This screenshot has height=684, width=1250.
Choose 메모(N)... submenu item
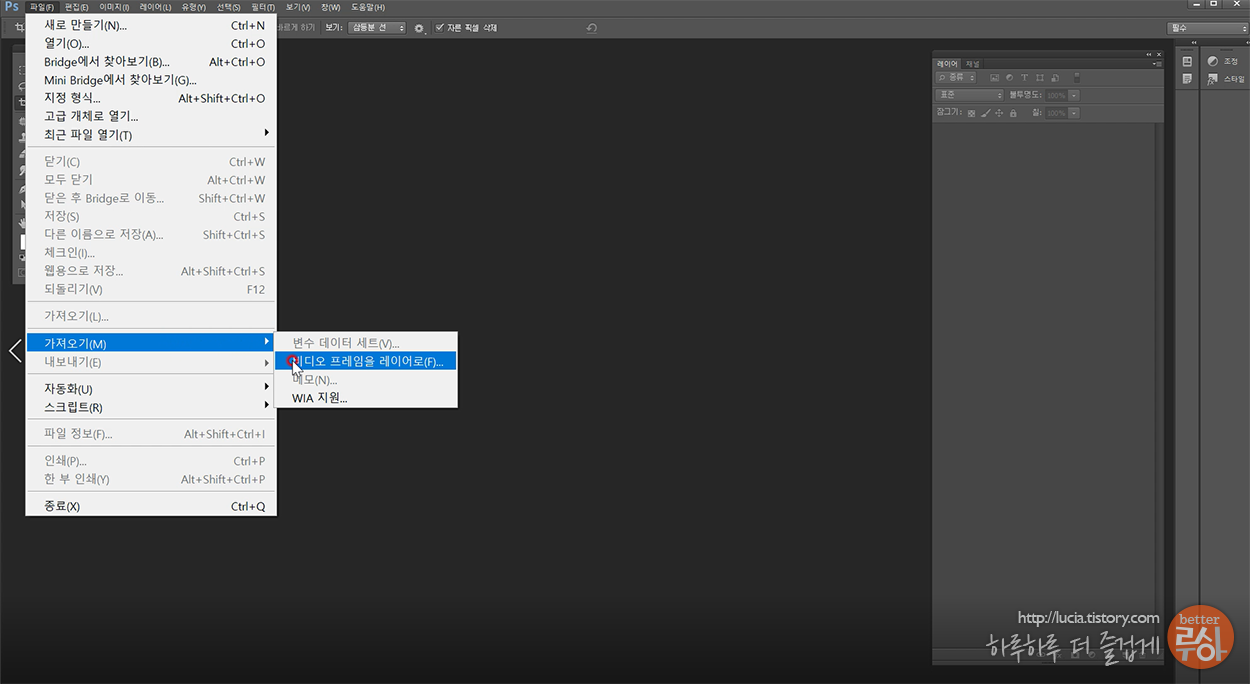tap(367, 379)
